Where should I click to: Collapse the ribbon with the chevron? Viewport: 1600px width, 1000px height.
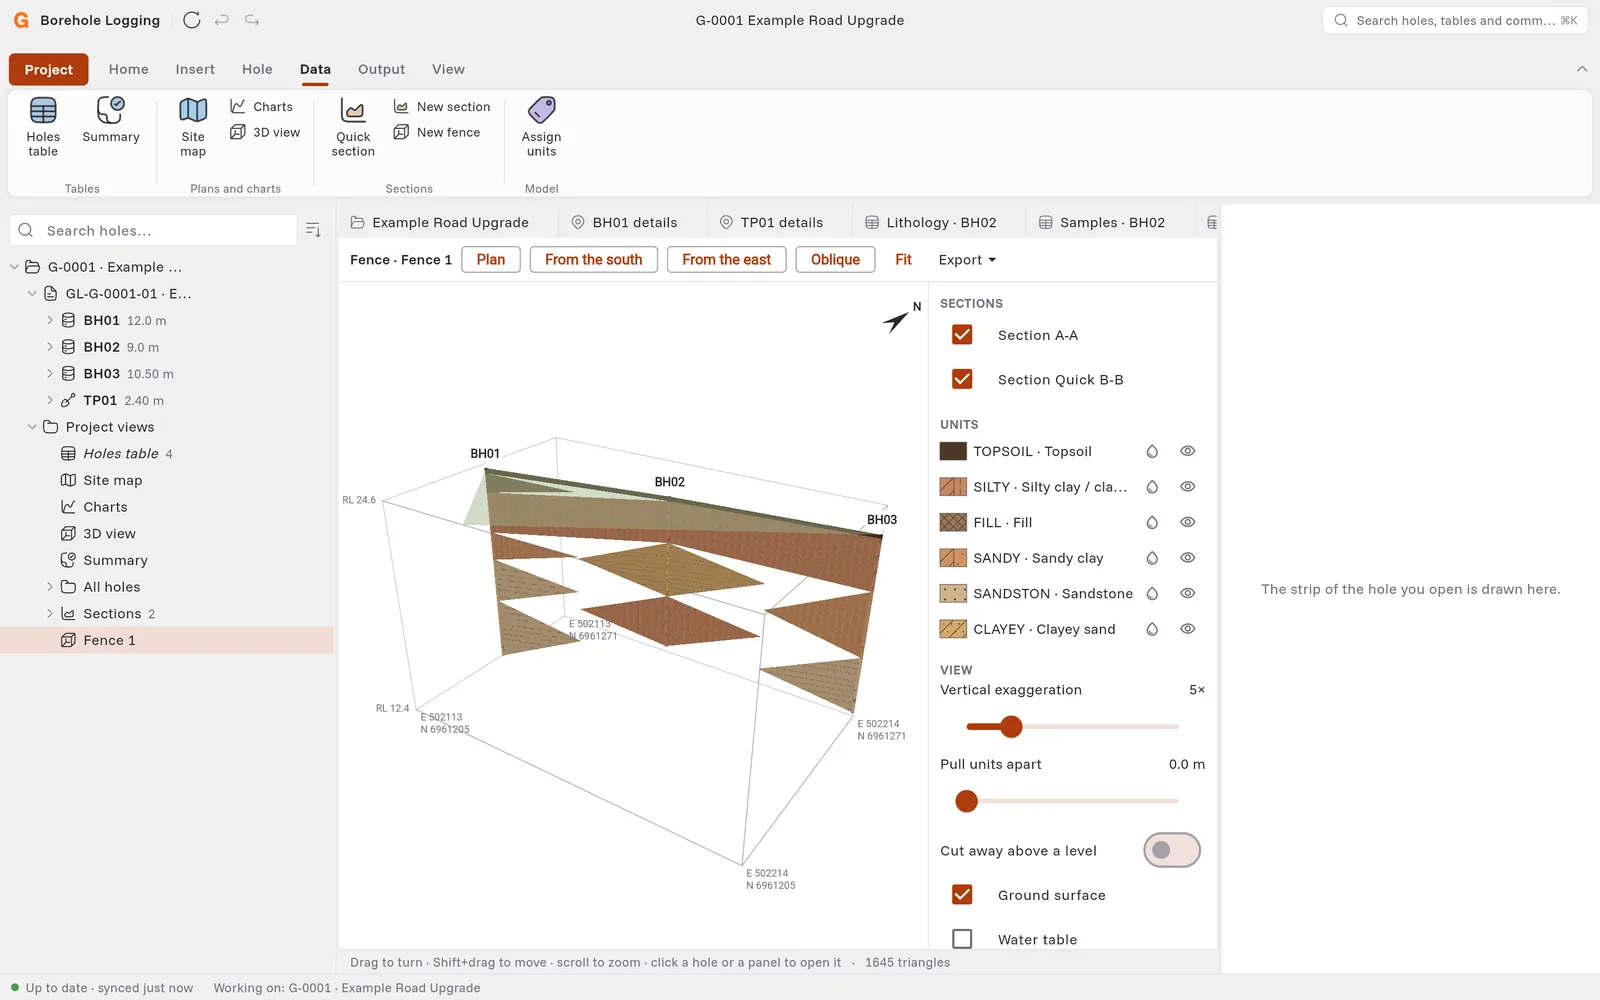tap(1582, 69)
